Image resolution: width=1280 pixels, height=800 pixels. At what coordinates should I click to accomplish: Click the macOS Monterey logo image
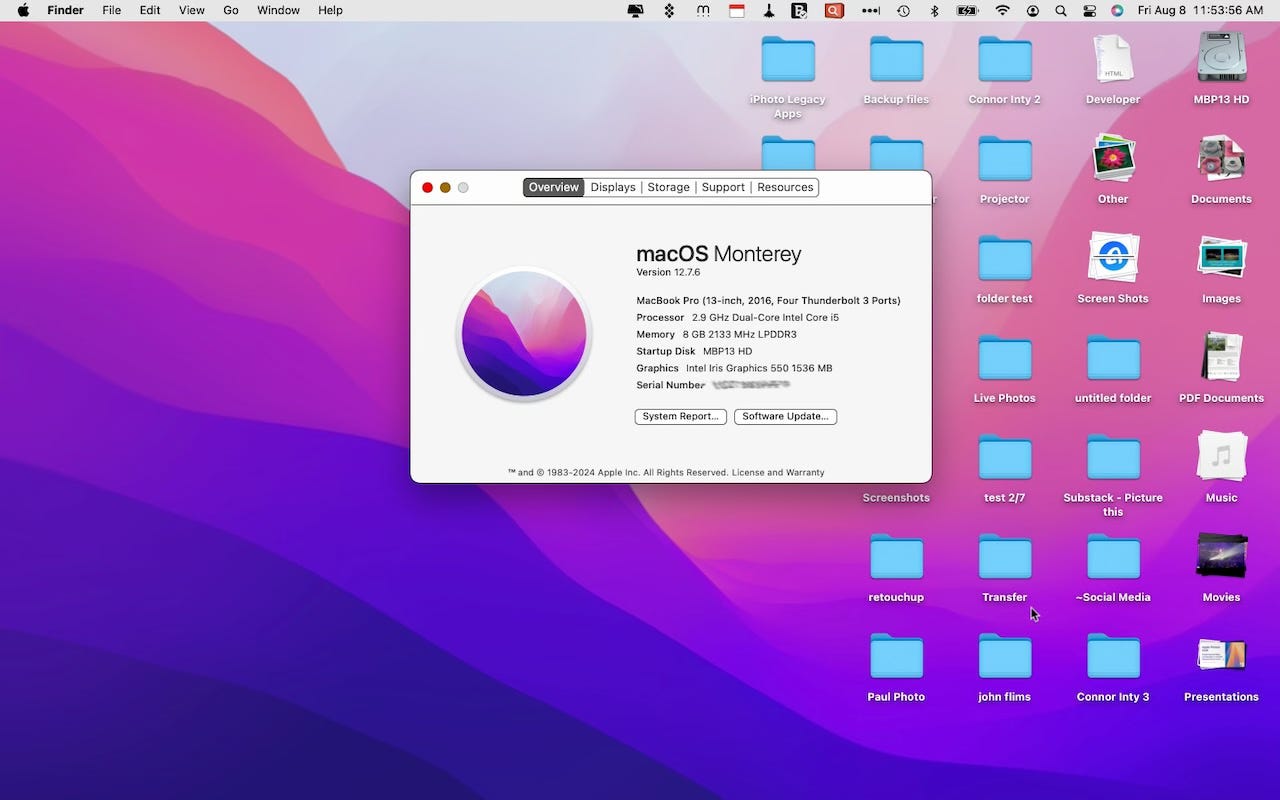524,334
